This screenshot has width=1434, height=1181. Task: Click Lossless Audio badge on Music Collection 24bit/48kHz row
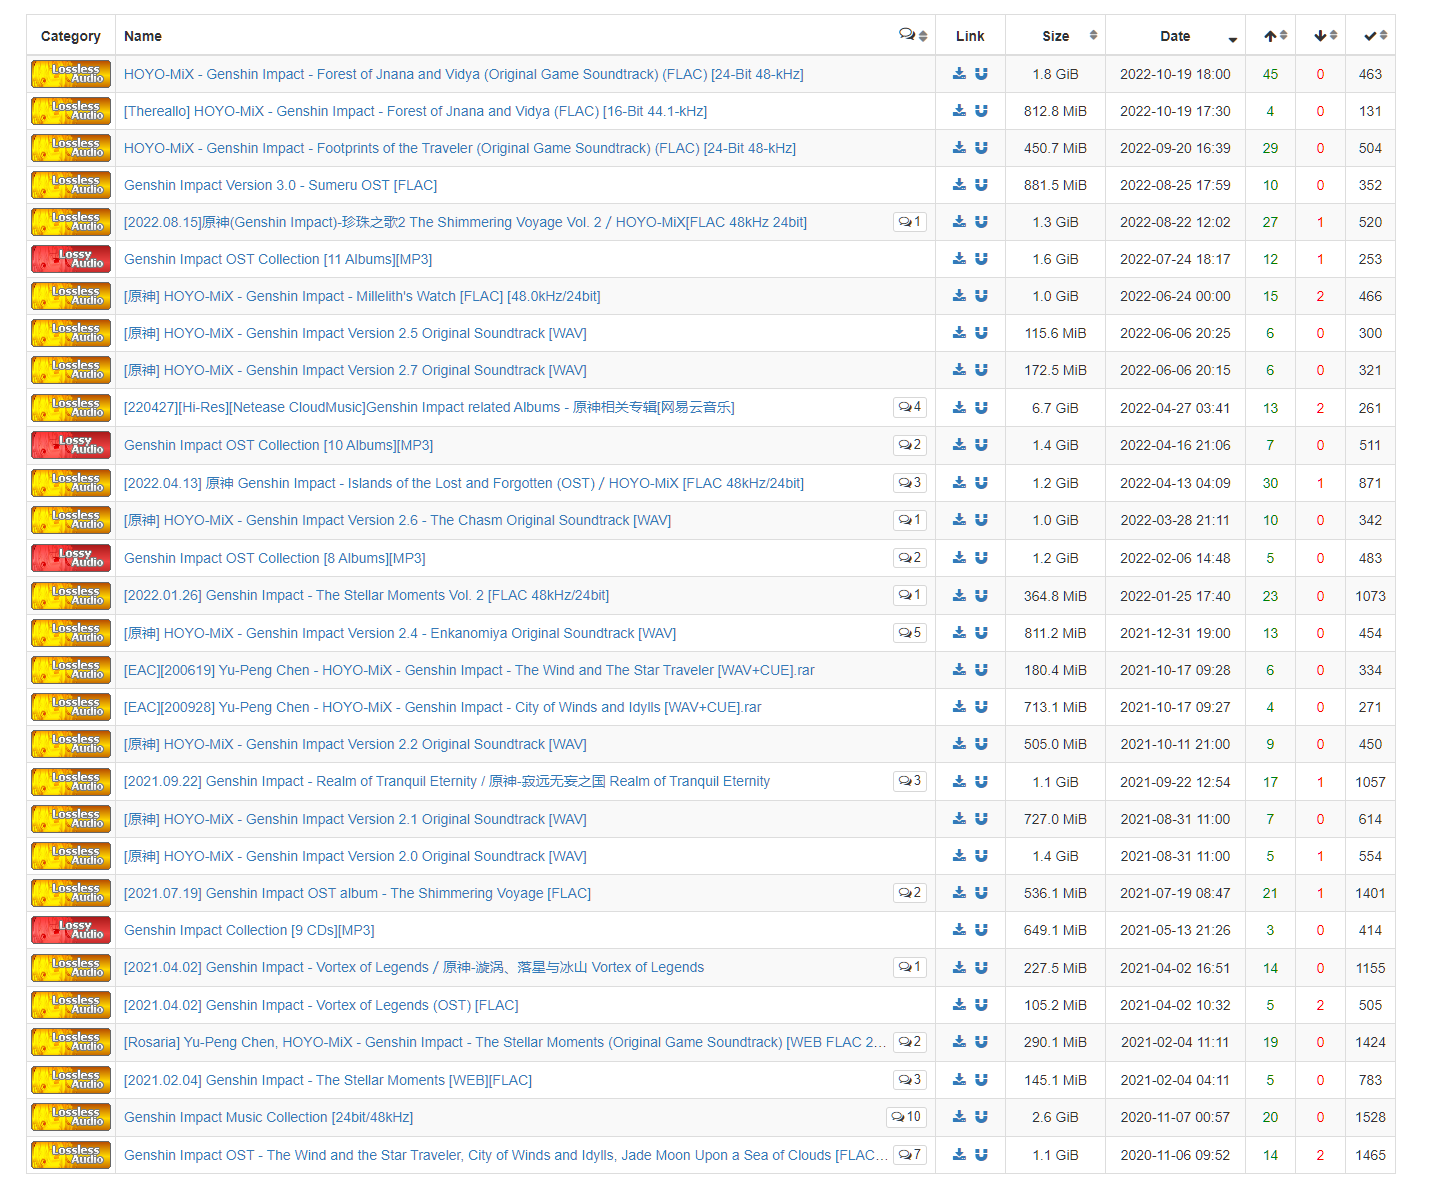click(71, 1117)
